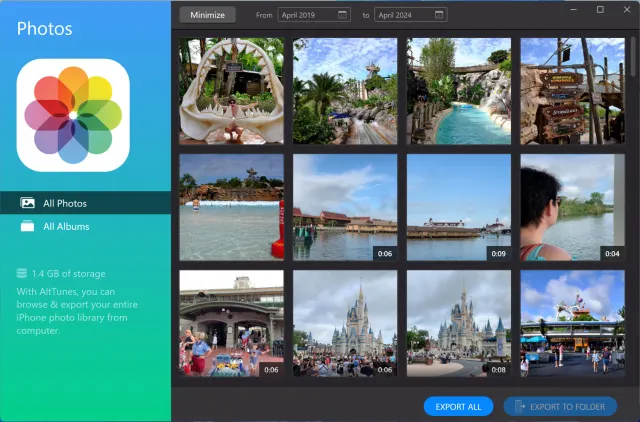Click the All Albums folder icon
The image size is (640, 422).
(x=28, y=227)
